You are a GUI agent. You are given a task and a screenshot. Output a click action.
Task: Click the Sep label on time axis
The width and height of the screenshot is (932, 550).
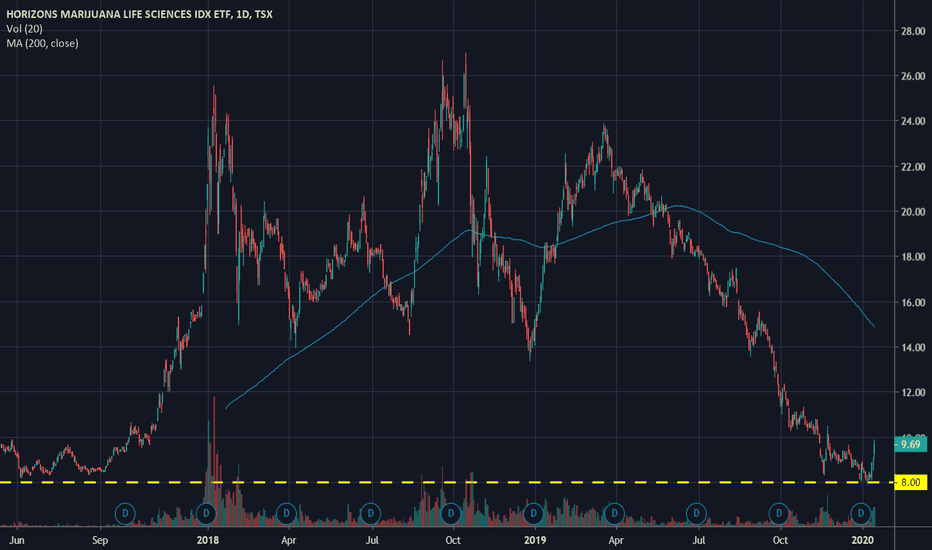coord(100,540)
